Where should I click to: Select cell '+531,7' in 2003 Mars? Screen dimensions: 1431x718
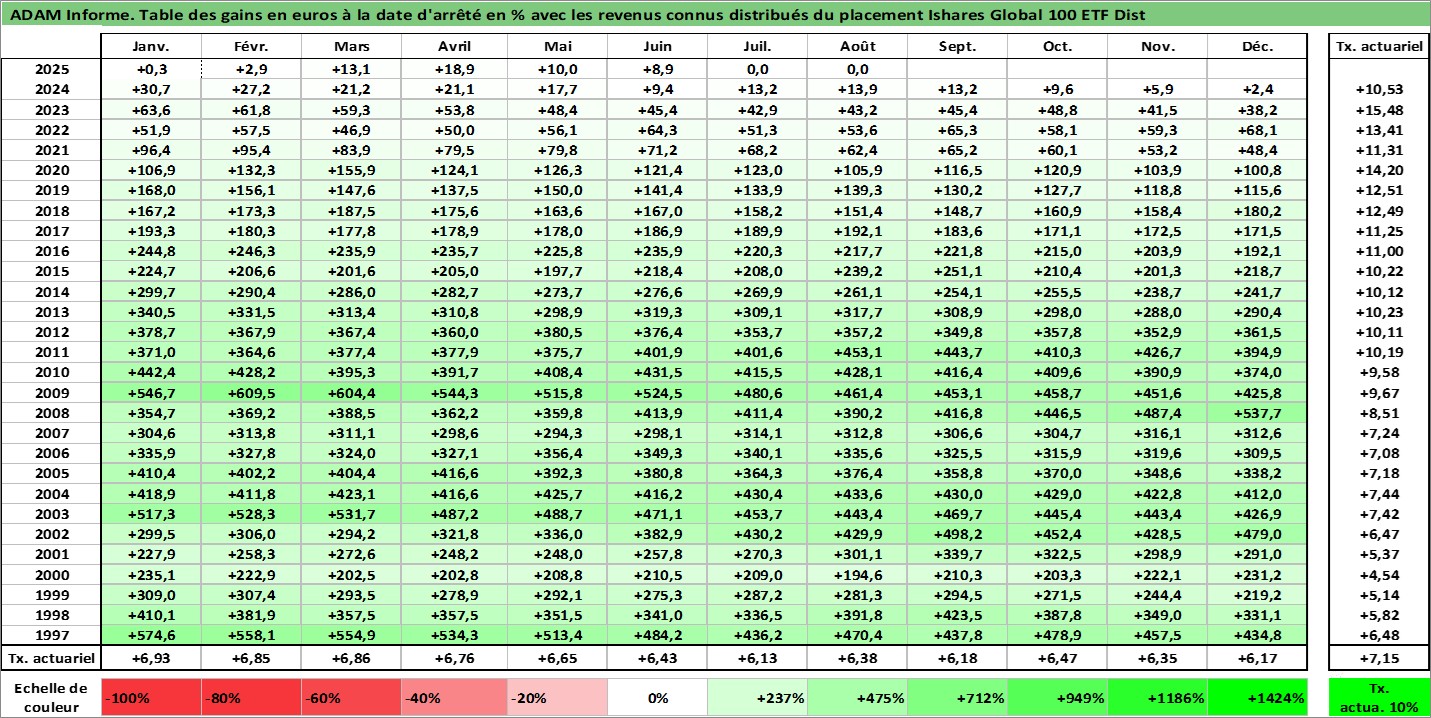pos(352,514)
